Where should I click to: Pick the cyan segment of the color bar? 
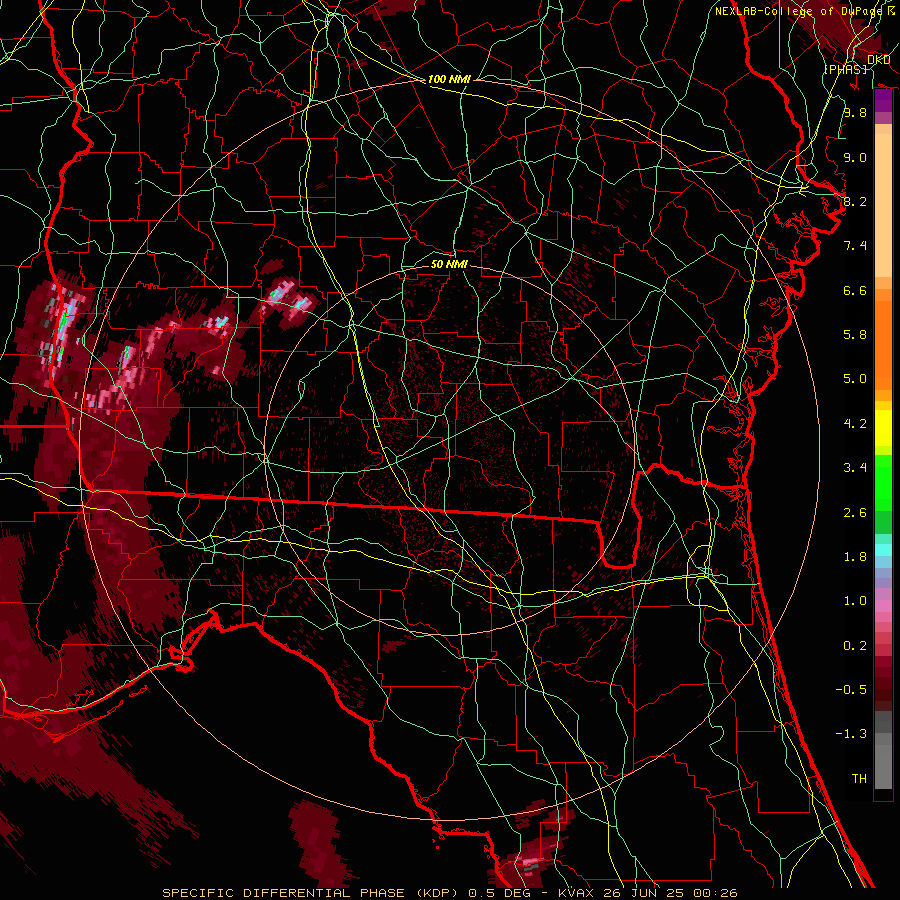883,550
